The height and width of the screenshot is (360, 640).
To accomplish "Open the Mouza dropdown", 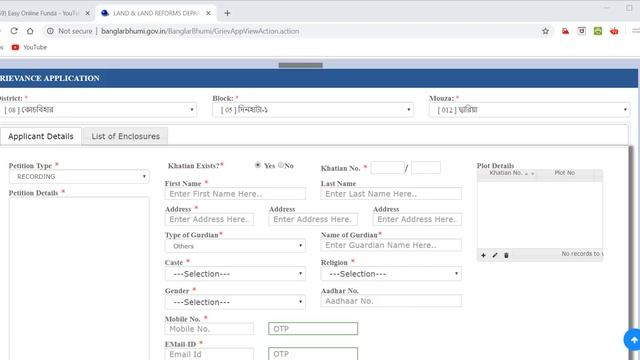I will [529, 110].
